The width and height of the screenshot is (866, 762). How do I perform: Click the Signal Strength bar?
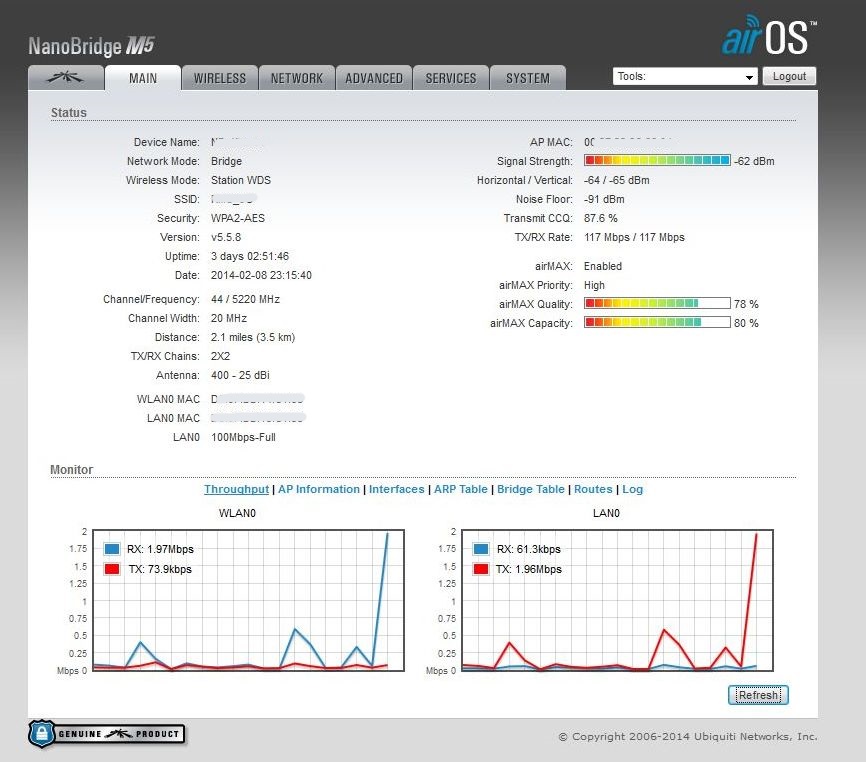[x=657, y=161]
